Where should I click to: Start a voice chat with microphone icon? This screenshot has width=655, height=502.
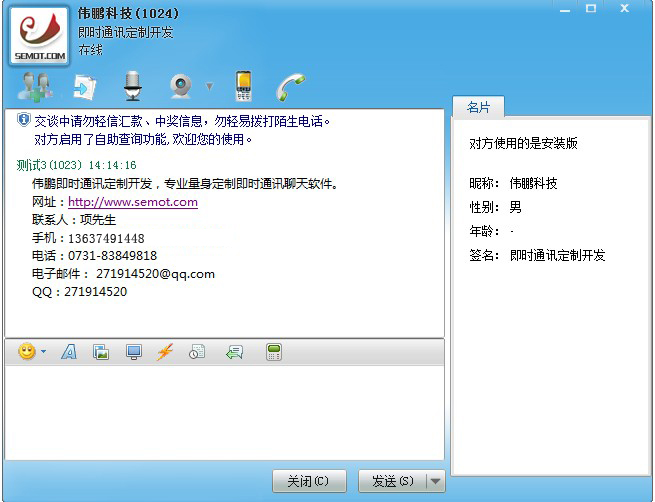(133, 86)
